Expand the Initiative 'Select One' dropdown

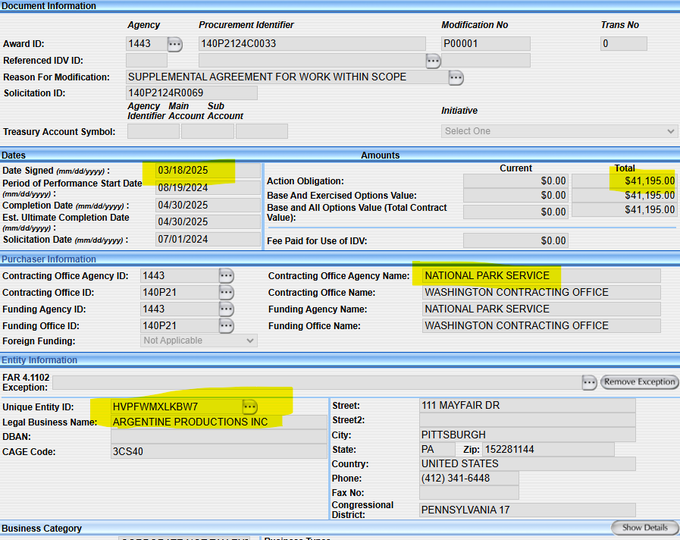click(559, 131)
